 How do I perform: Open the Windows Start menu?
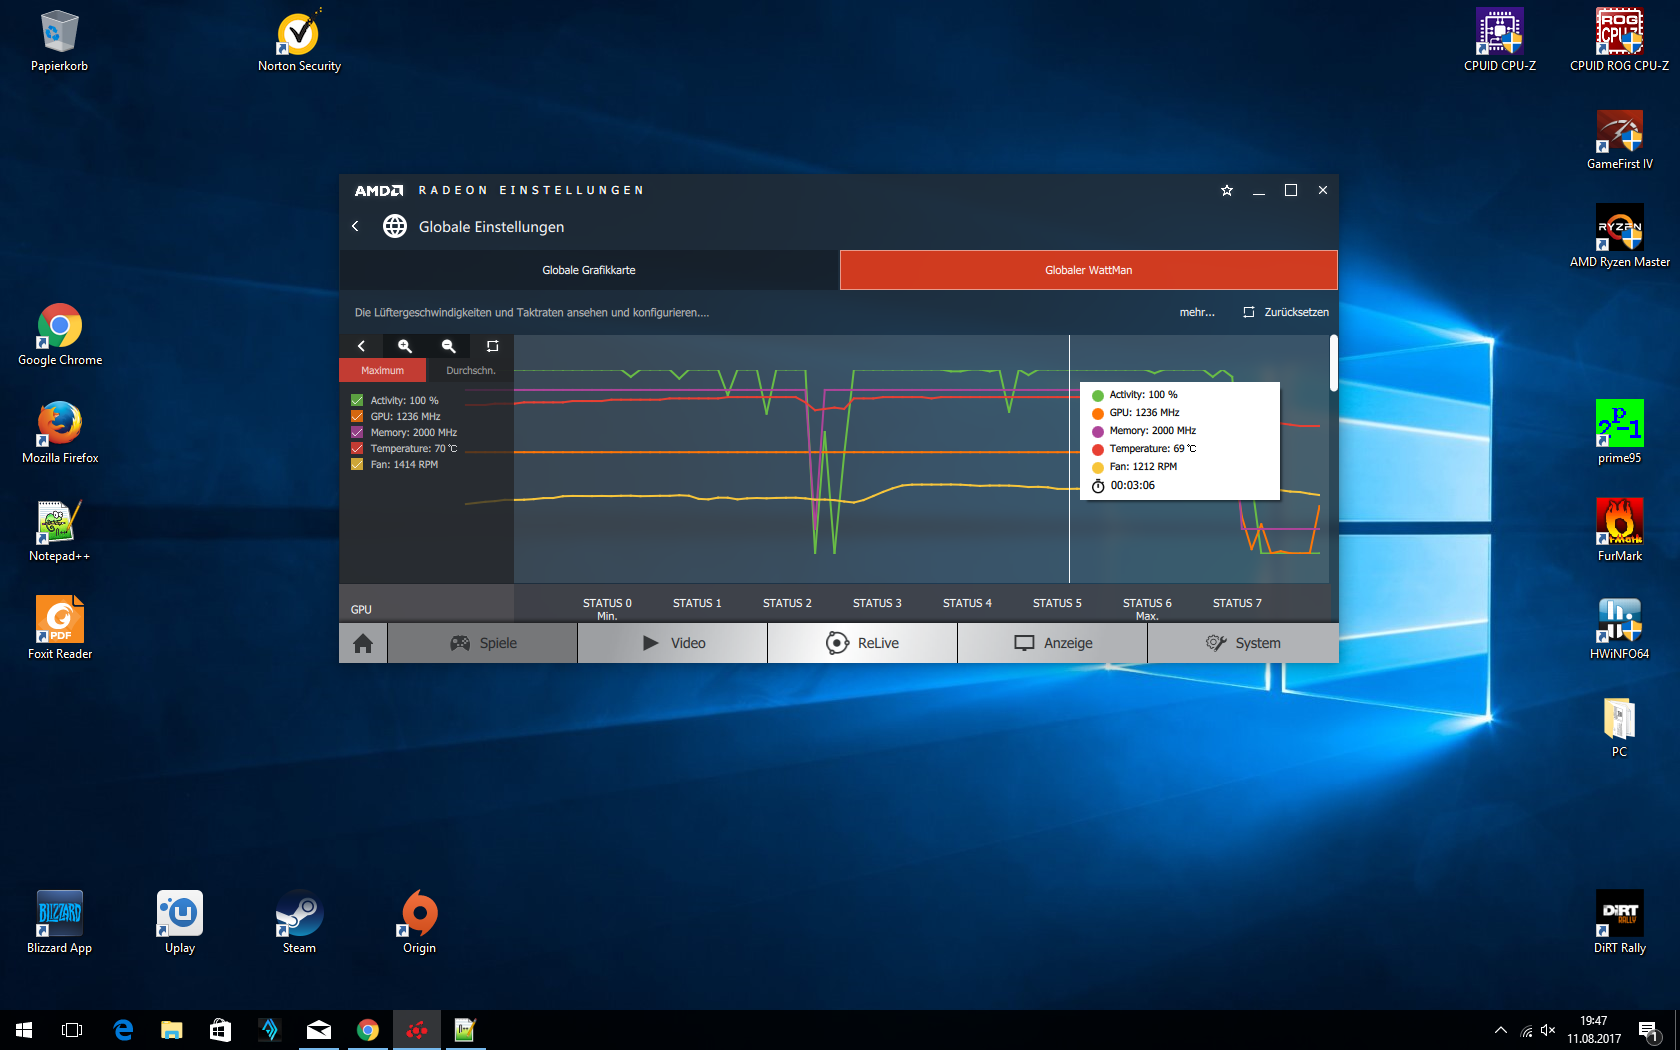tap(24, 1030)
